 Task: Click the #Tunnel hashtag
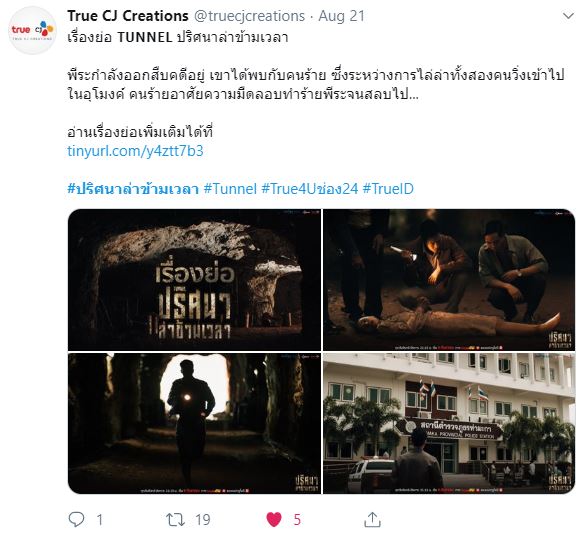[x=230, y=189]
